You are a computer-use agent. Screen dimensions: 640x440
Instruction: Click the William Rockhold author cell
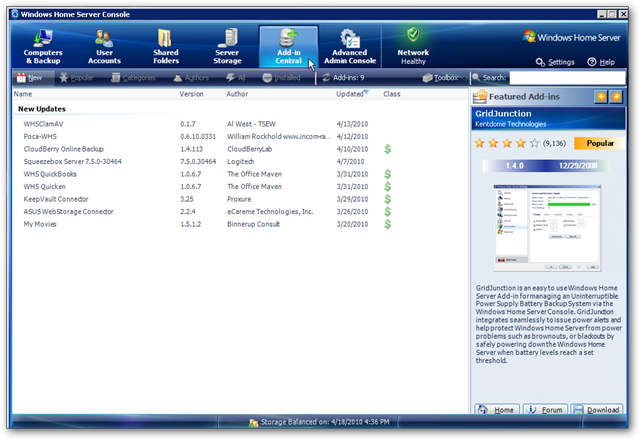[278, 136]
